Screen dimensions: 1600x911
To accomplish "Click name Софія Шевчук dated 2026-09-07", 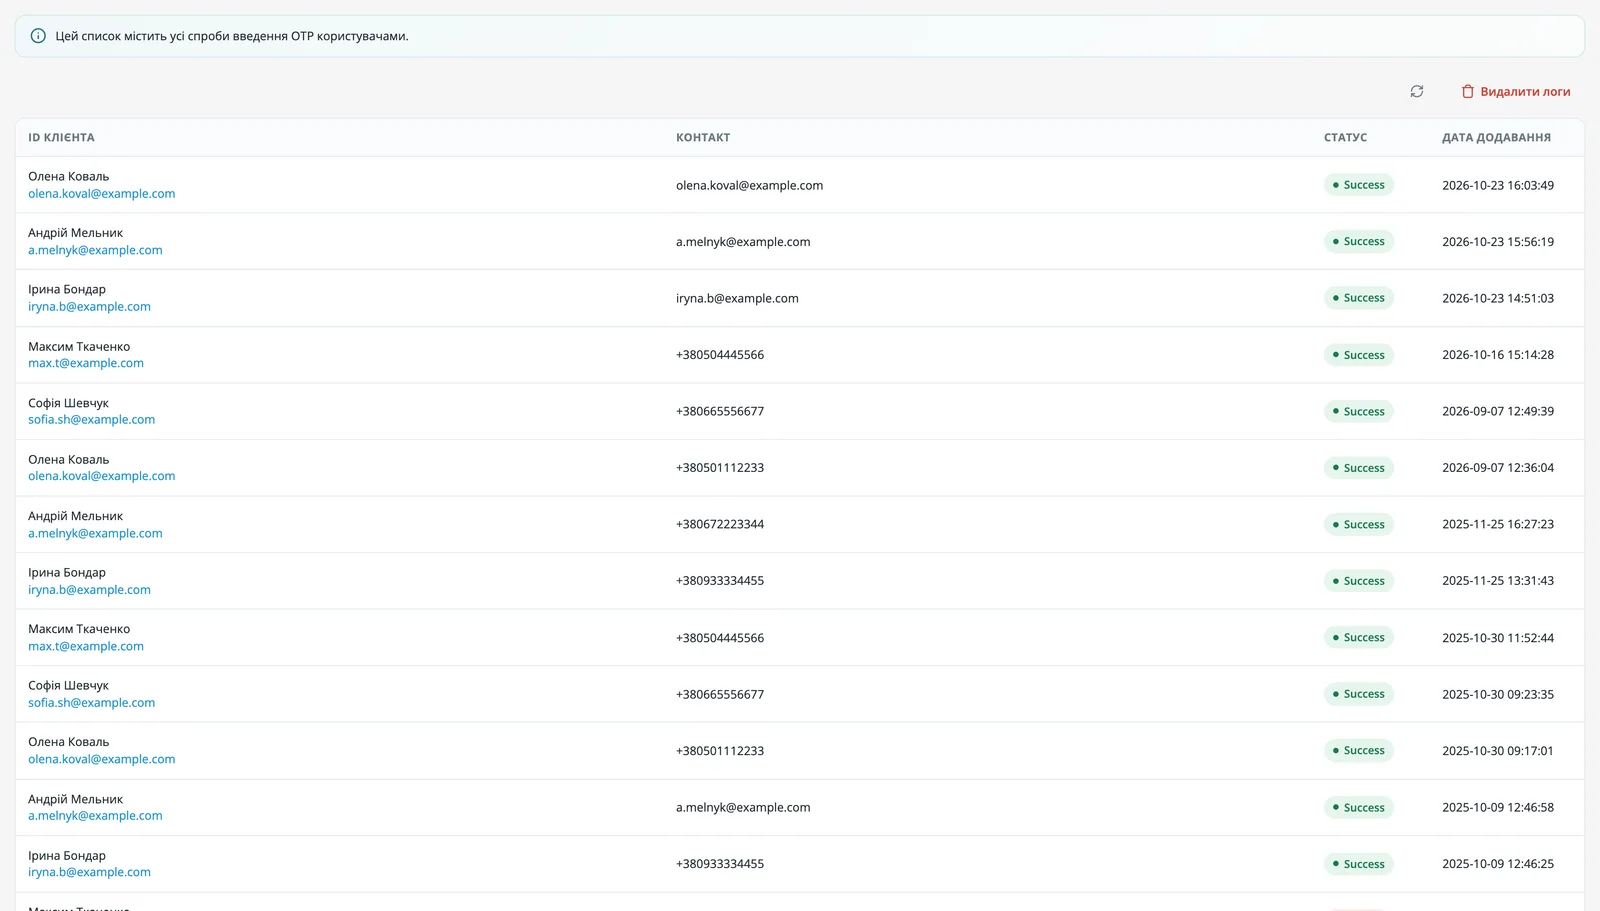I will (68, 403).
